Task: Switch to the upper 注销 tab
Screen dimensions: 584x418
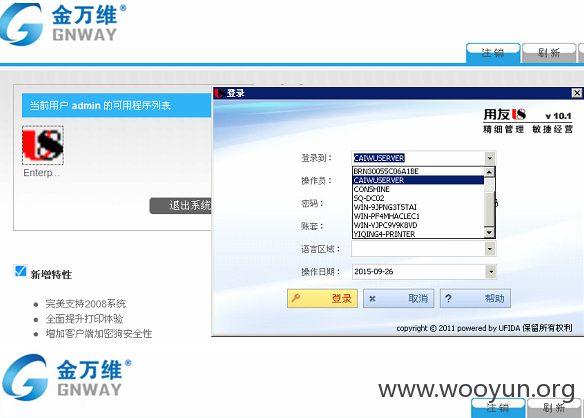Action: [x=493, y=53]
